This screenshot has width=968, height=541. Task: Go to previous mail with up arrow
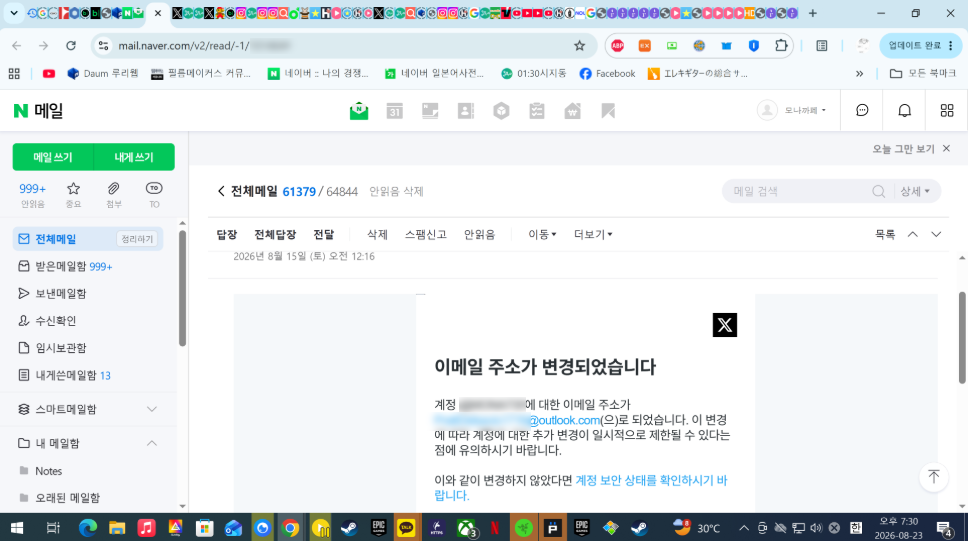pyautogui.click(x=912, y=235)
